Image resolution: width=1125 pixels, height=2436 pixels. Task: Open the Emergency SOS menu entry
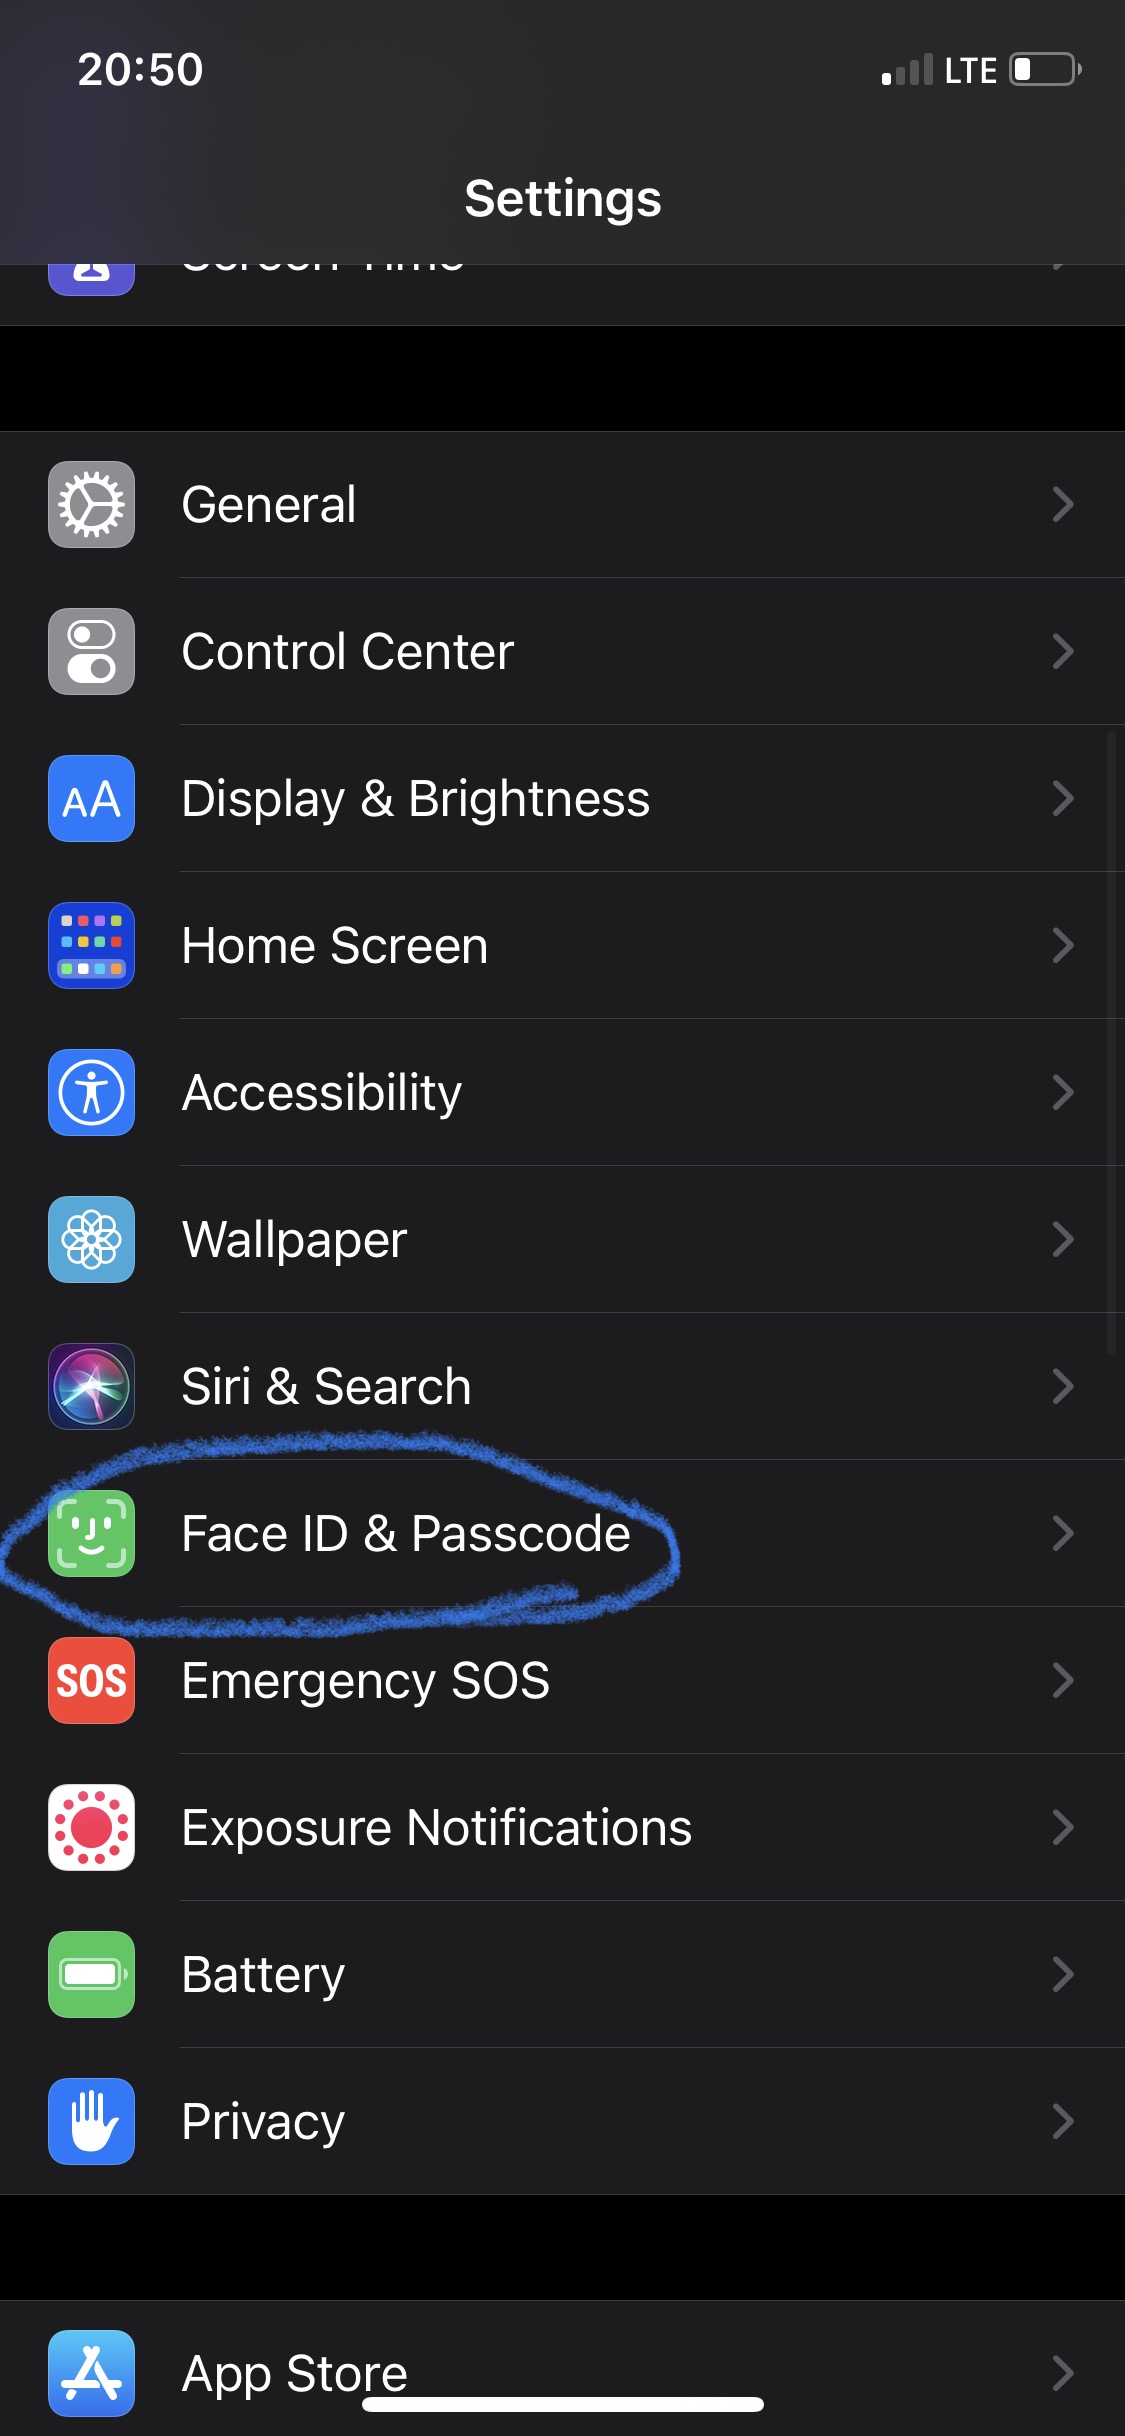click(365, 1680)
